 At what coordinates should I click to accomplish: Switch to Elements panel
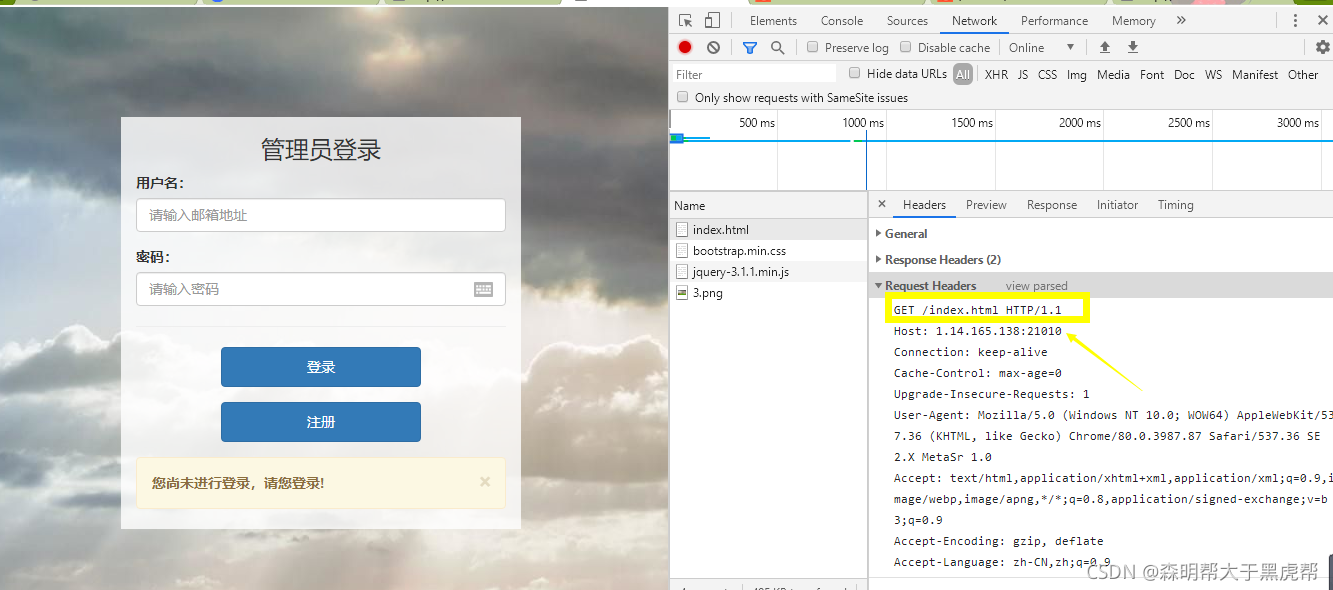(x=773, y=20)
